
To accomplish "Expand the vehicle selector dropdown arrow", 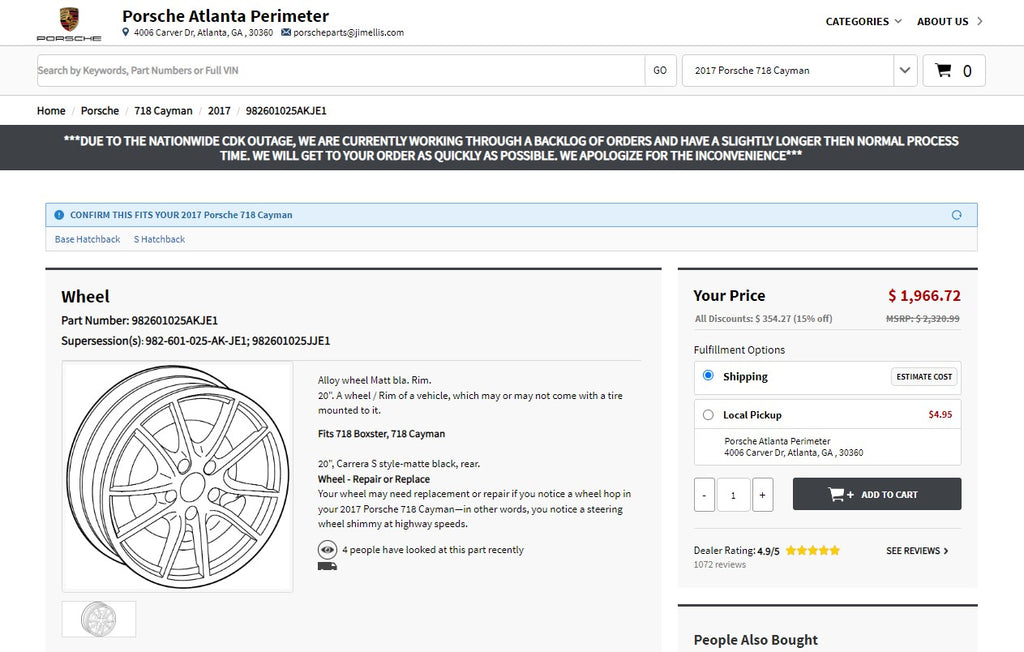I will tap(905, 71).
